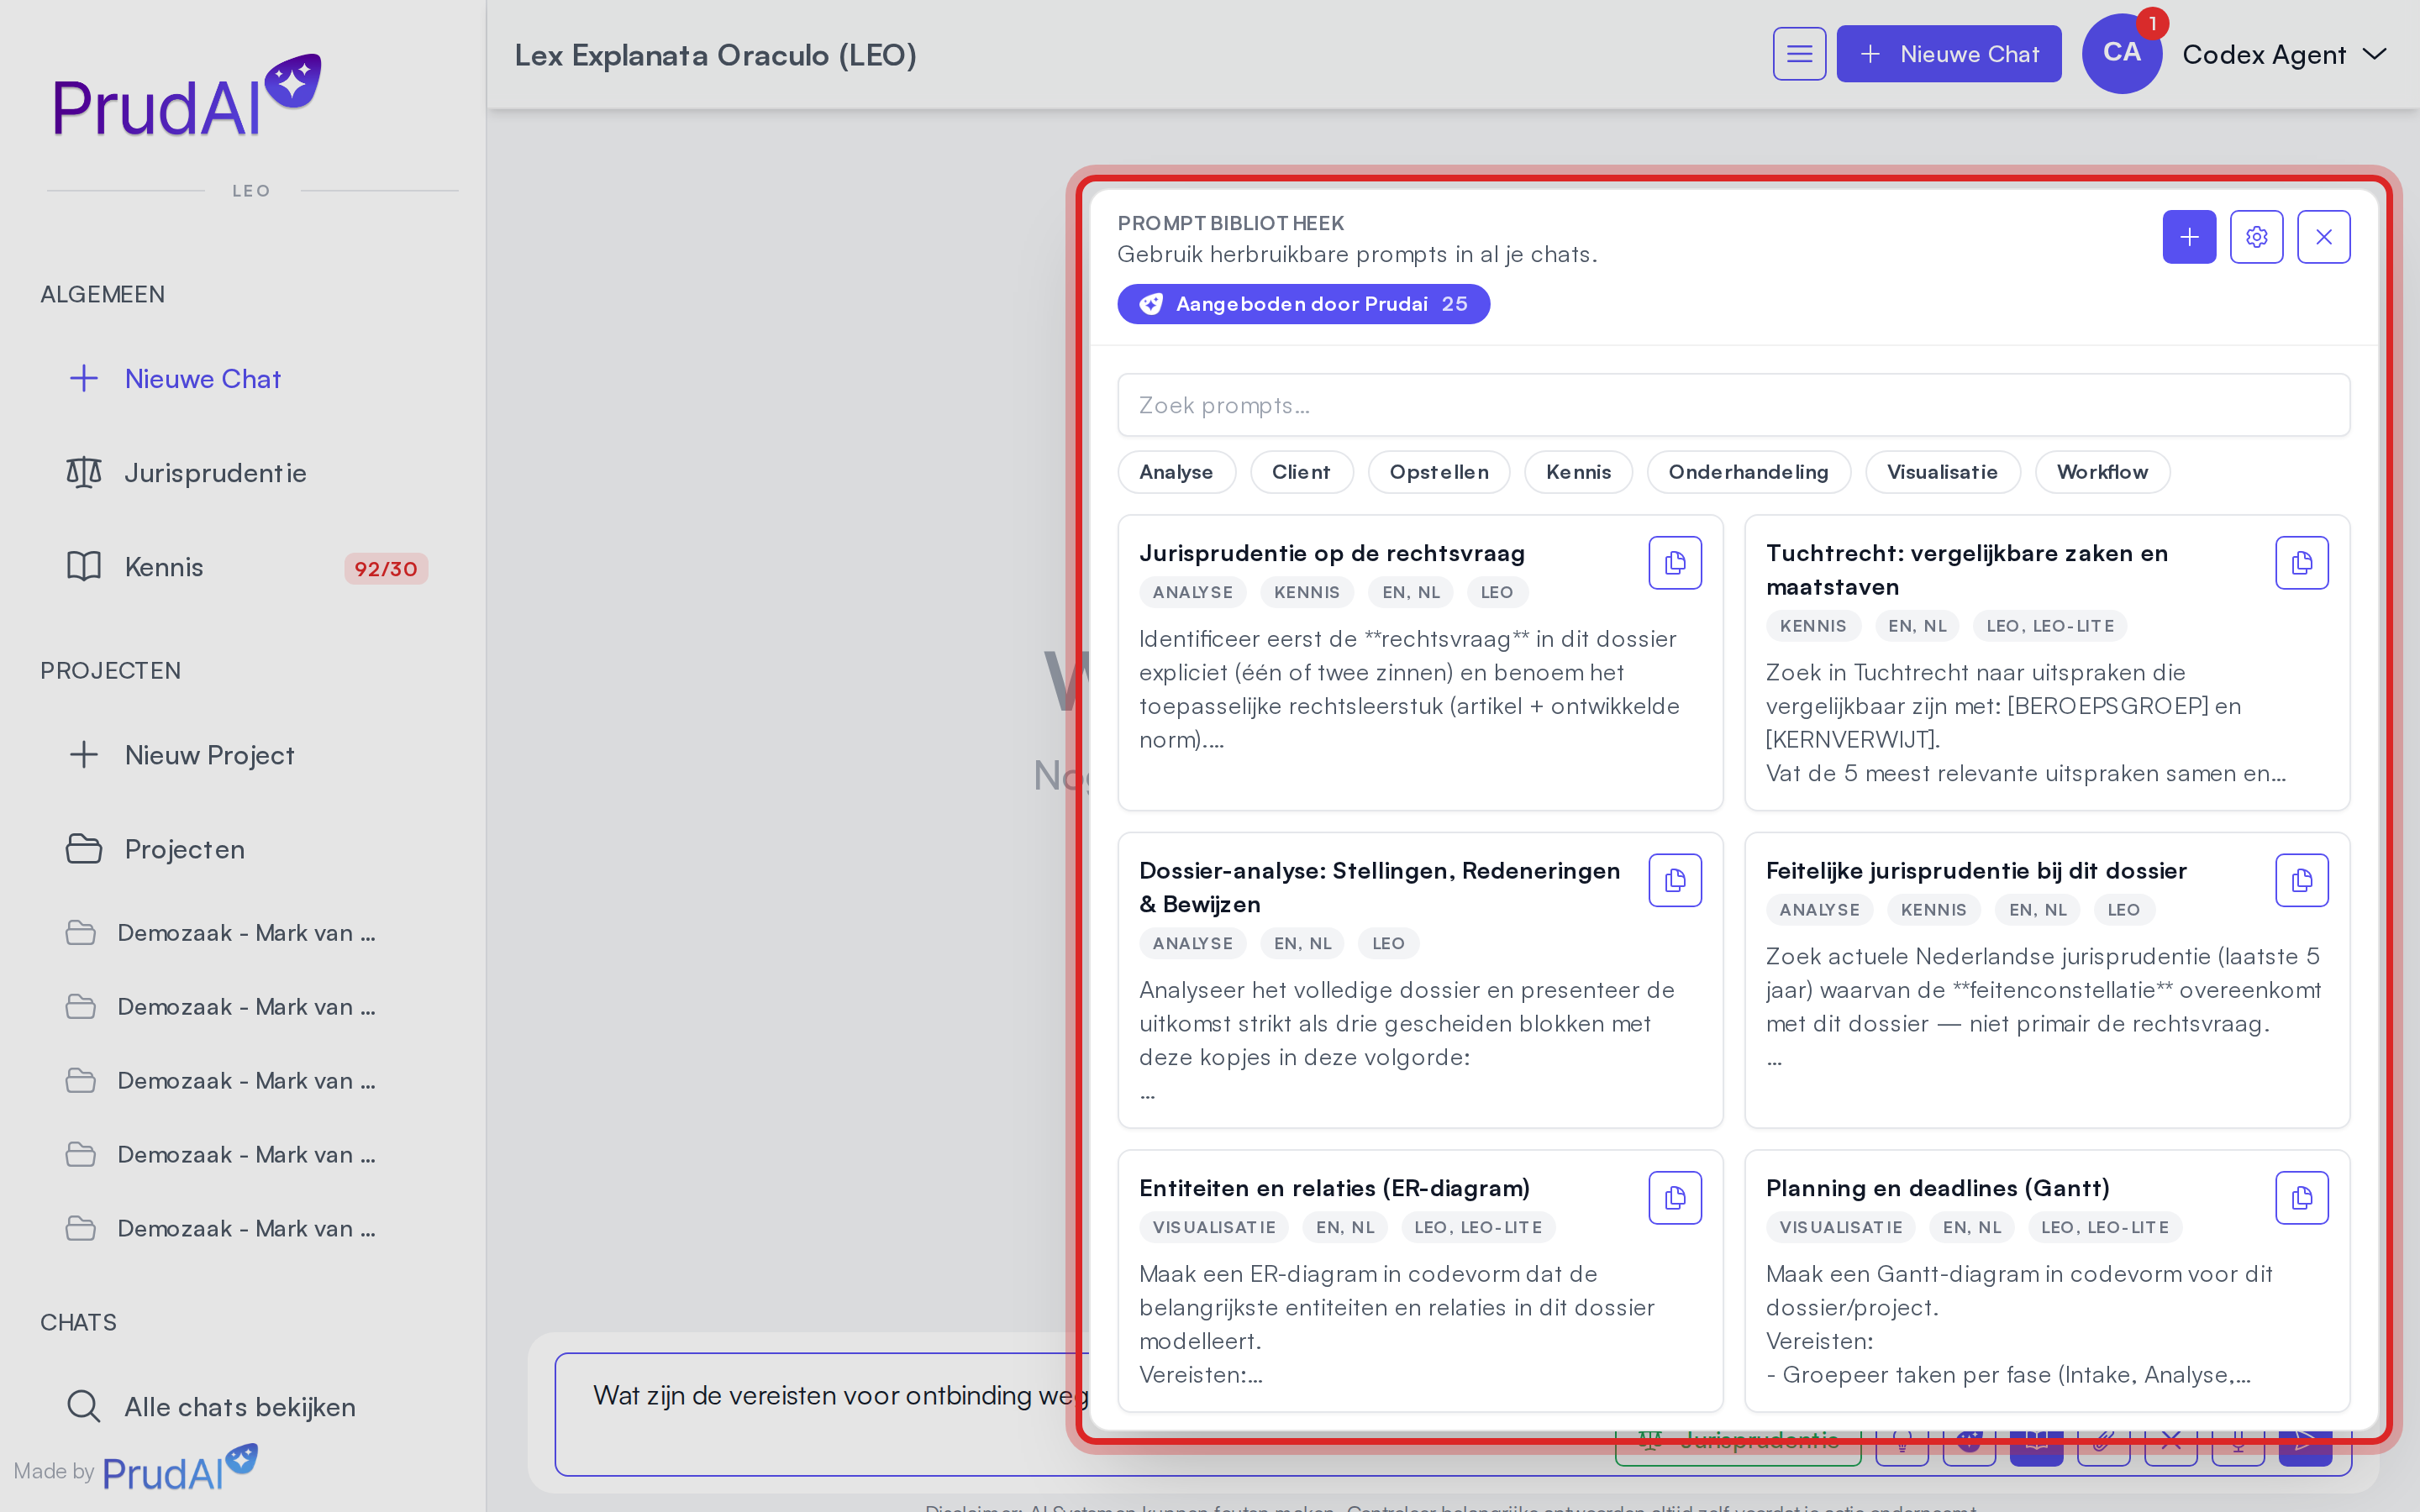Copy the 'Feitelijke jurisprudentie bij dit dossier' prompt
This screenshot has width=2420, height=1512.
click(2302, 880)
